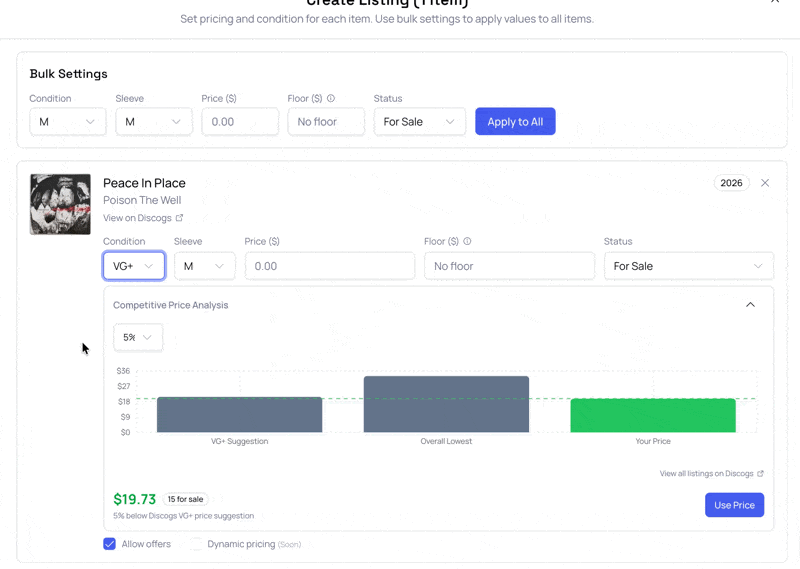Viewport: 800px width, 569px height.
Task: Open the 5% undercut percentage dropdown
Action: pos(138,337)
